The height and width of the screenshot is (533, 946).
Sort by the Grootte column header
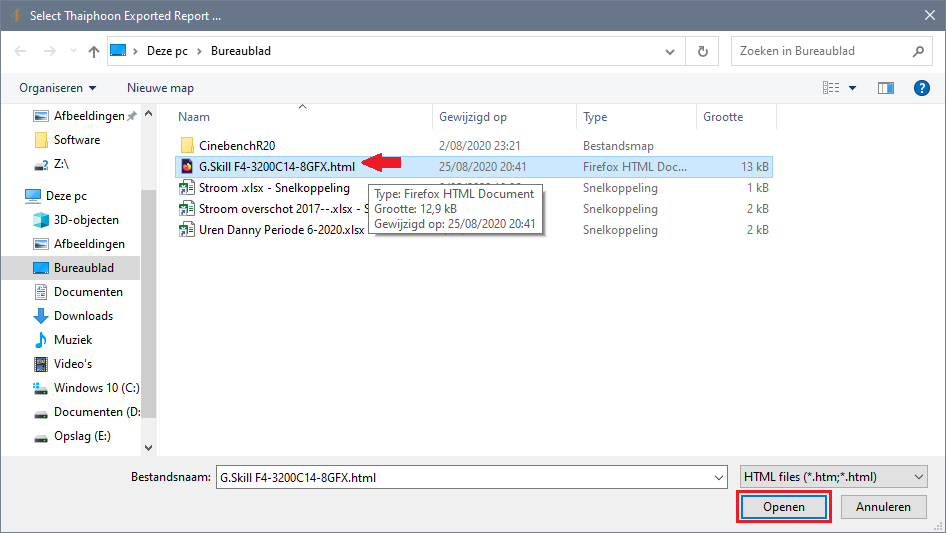[x=723, y=117]
